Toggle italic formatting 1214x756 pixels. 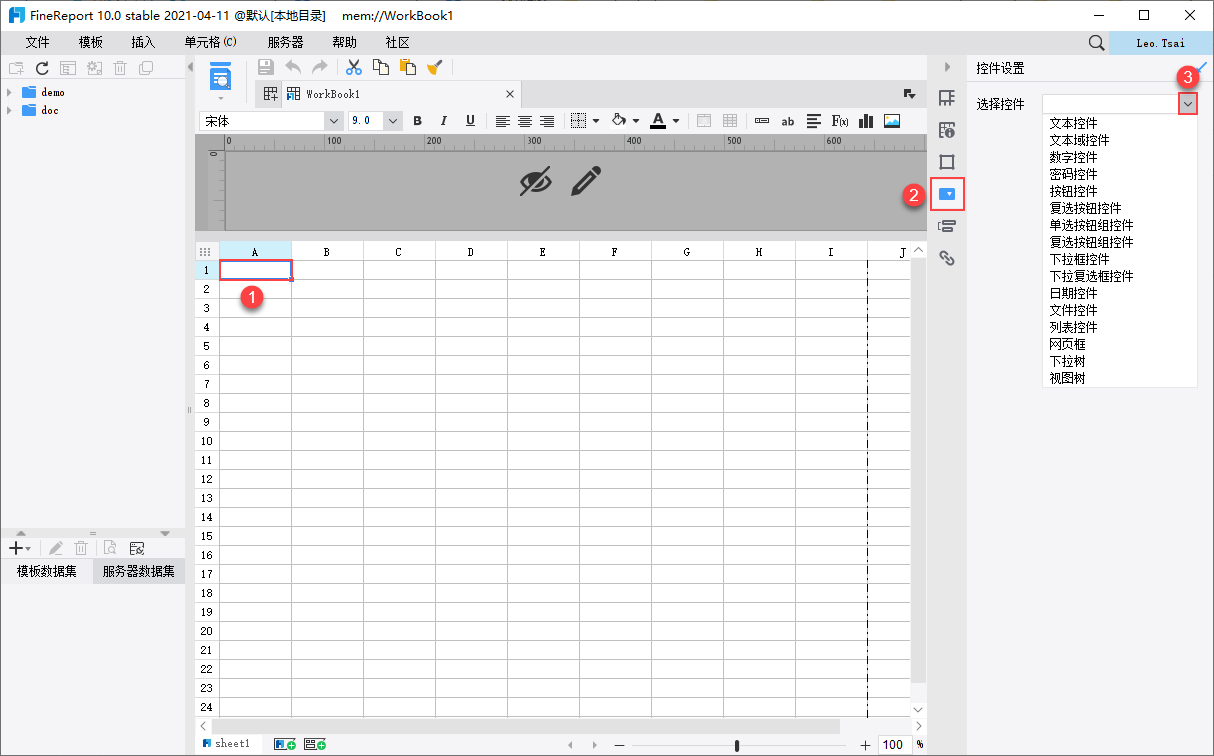tap(443, 121)
